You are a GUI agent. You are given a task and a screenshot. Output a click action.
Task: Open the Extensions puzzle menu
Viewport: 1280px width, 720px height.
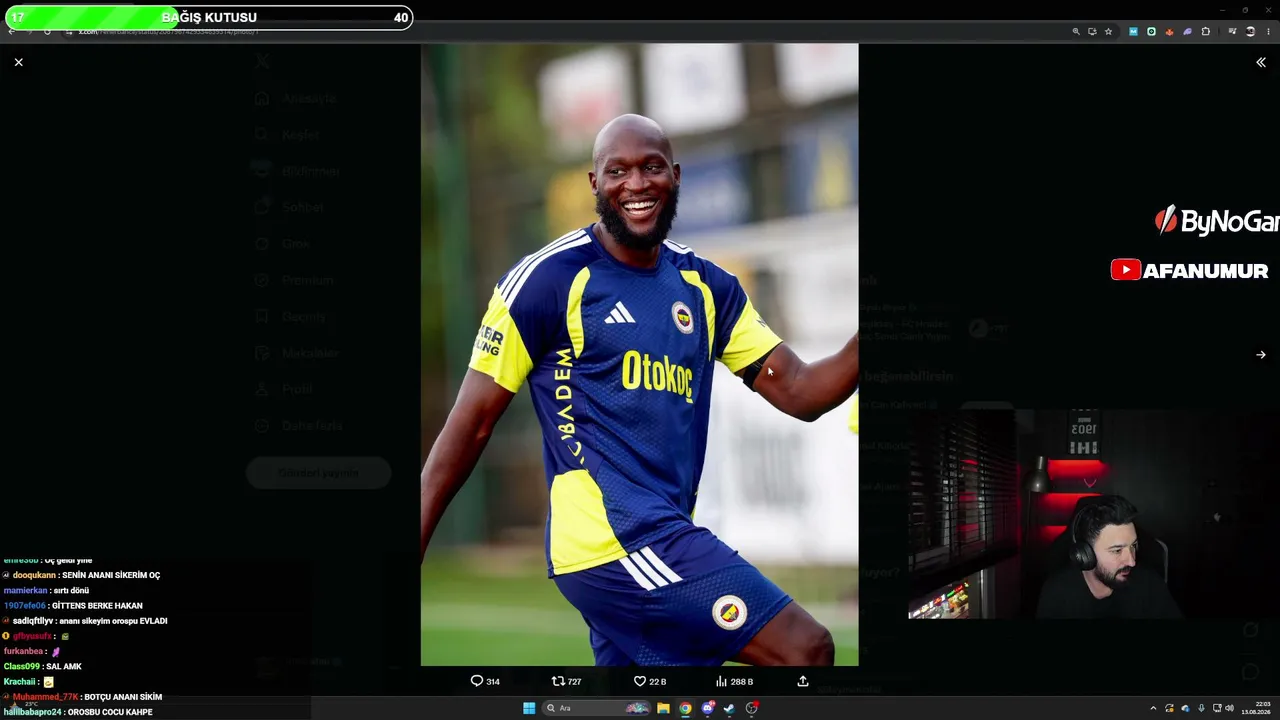pos(1206,32)
